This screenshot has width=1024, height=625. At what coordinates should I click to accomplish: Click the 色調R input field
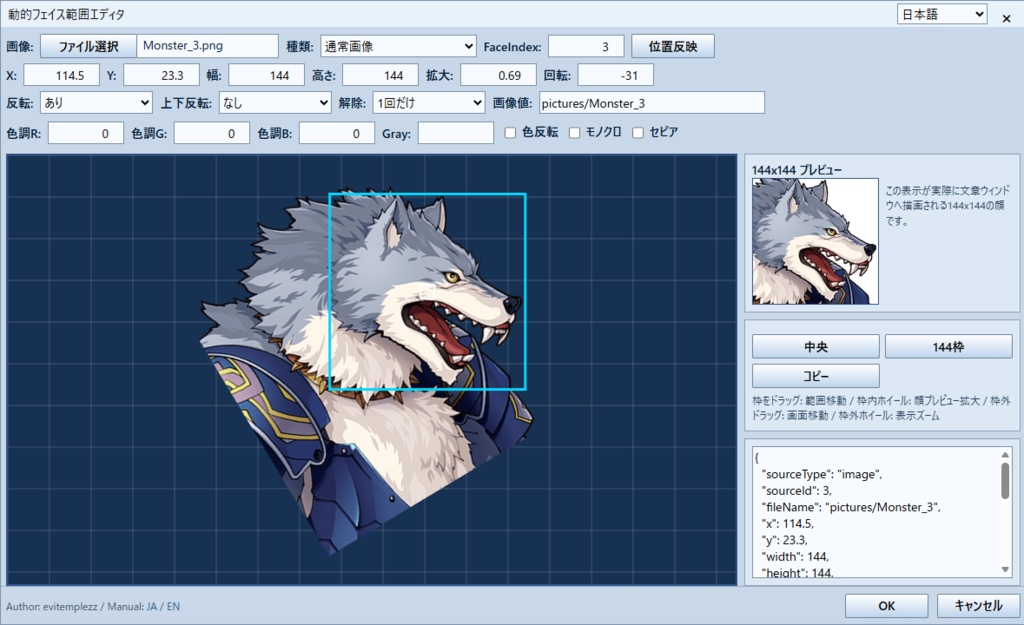(x=86, y=133)
